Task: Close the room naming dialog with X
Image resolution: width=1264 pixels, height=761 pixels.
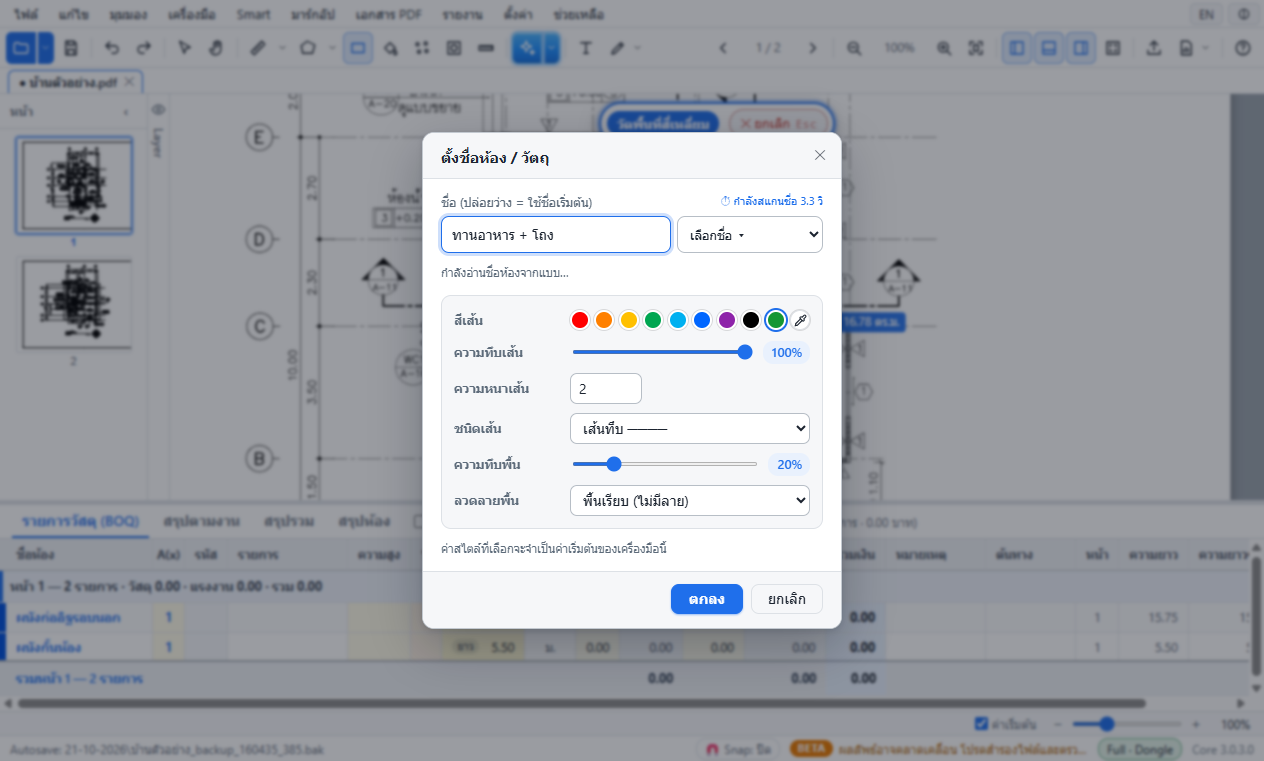Action: coord(820,155)
